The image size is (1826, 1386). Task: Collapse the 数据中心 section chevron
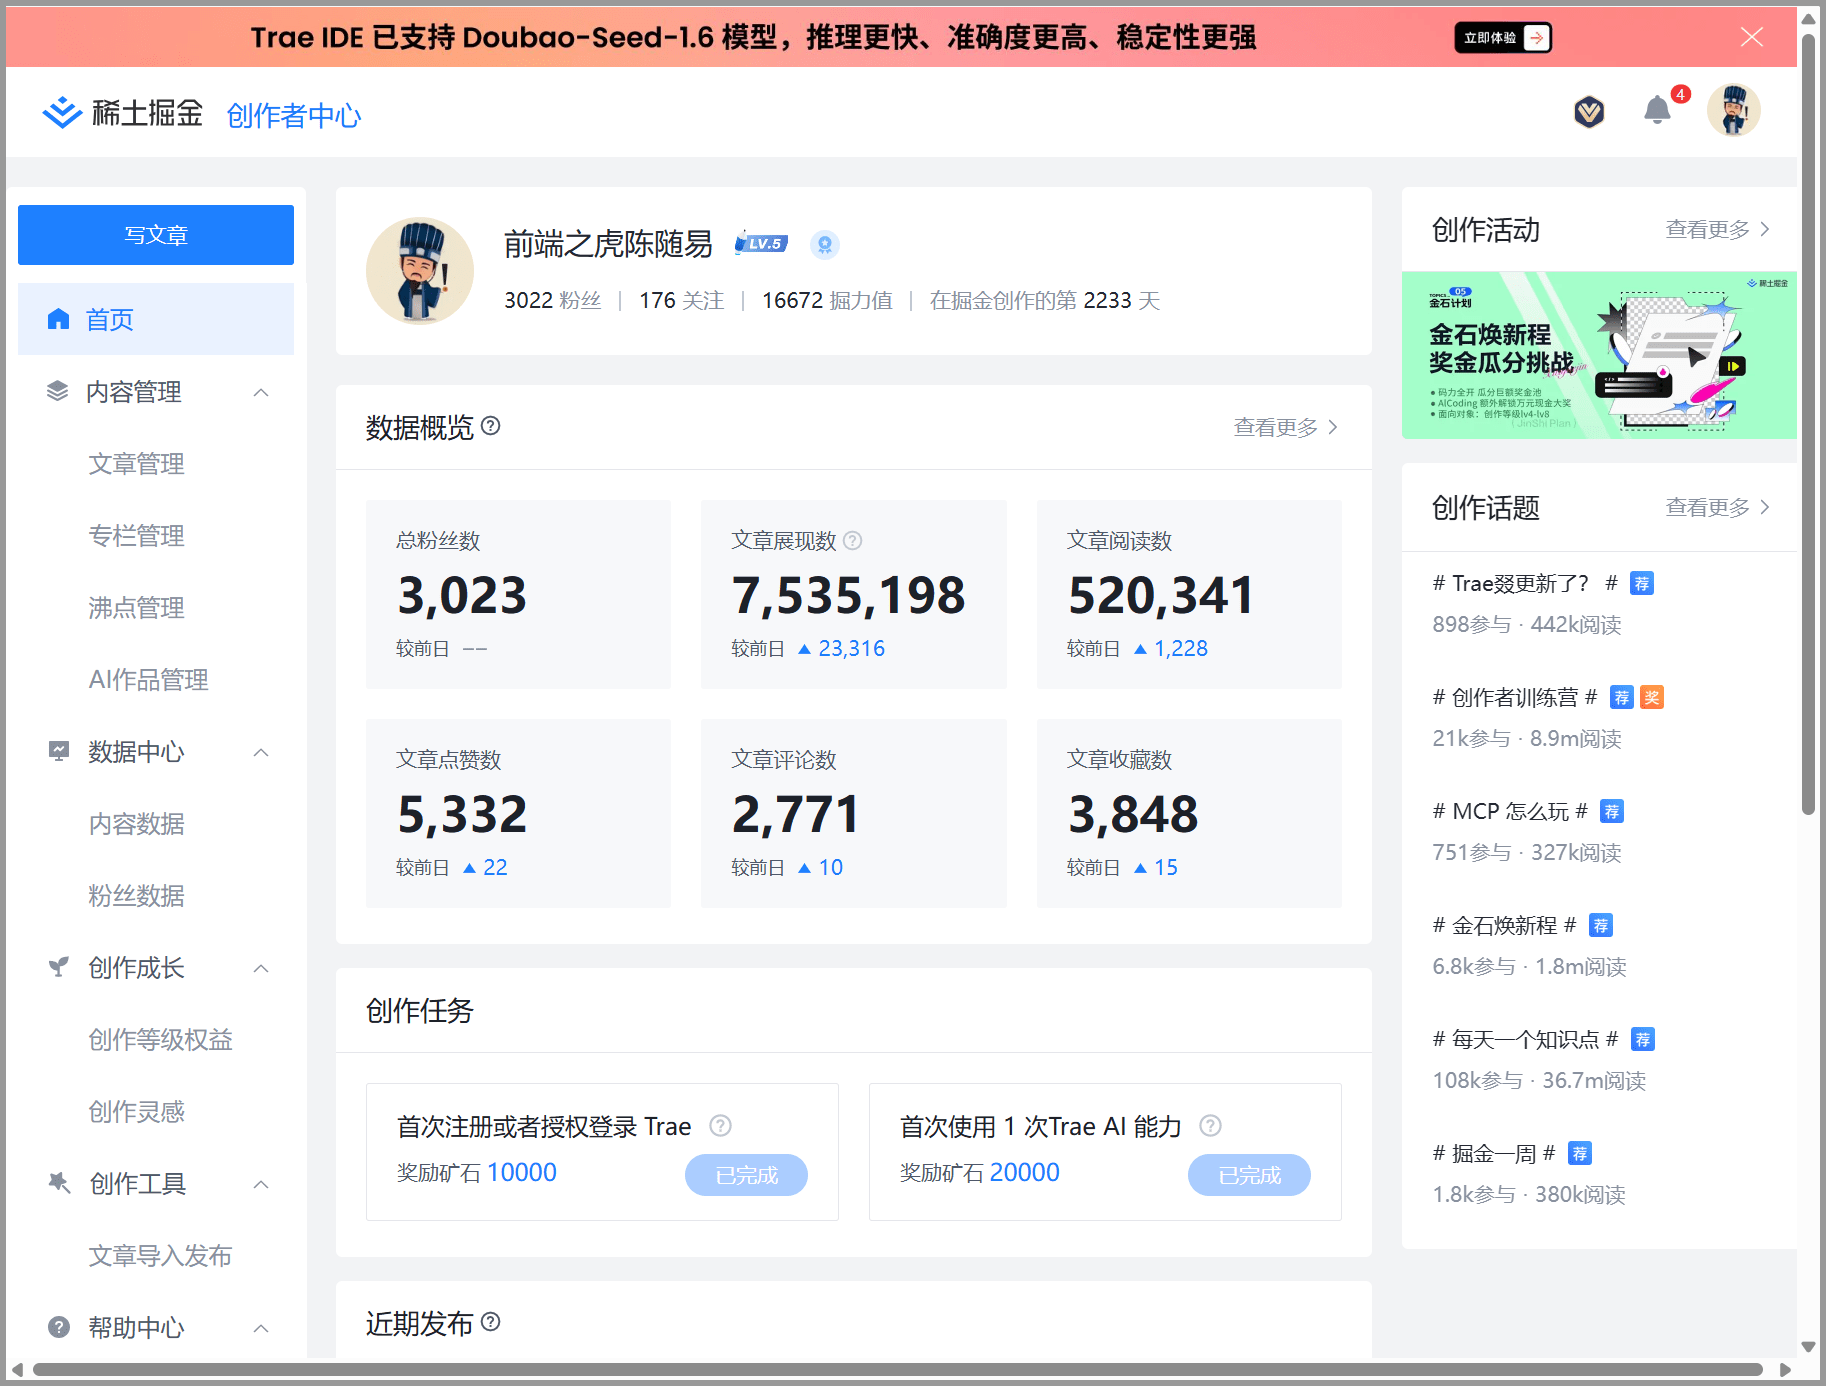pyautogui.click(x=261, y=752)
